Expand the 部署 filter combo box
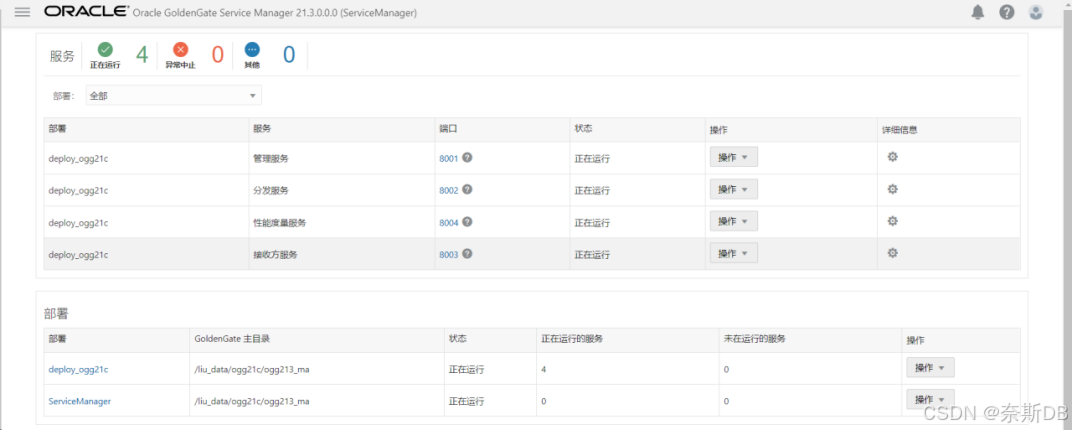1072x430 pixels. [x=174, y=96]
